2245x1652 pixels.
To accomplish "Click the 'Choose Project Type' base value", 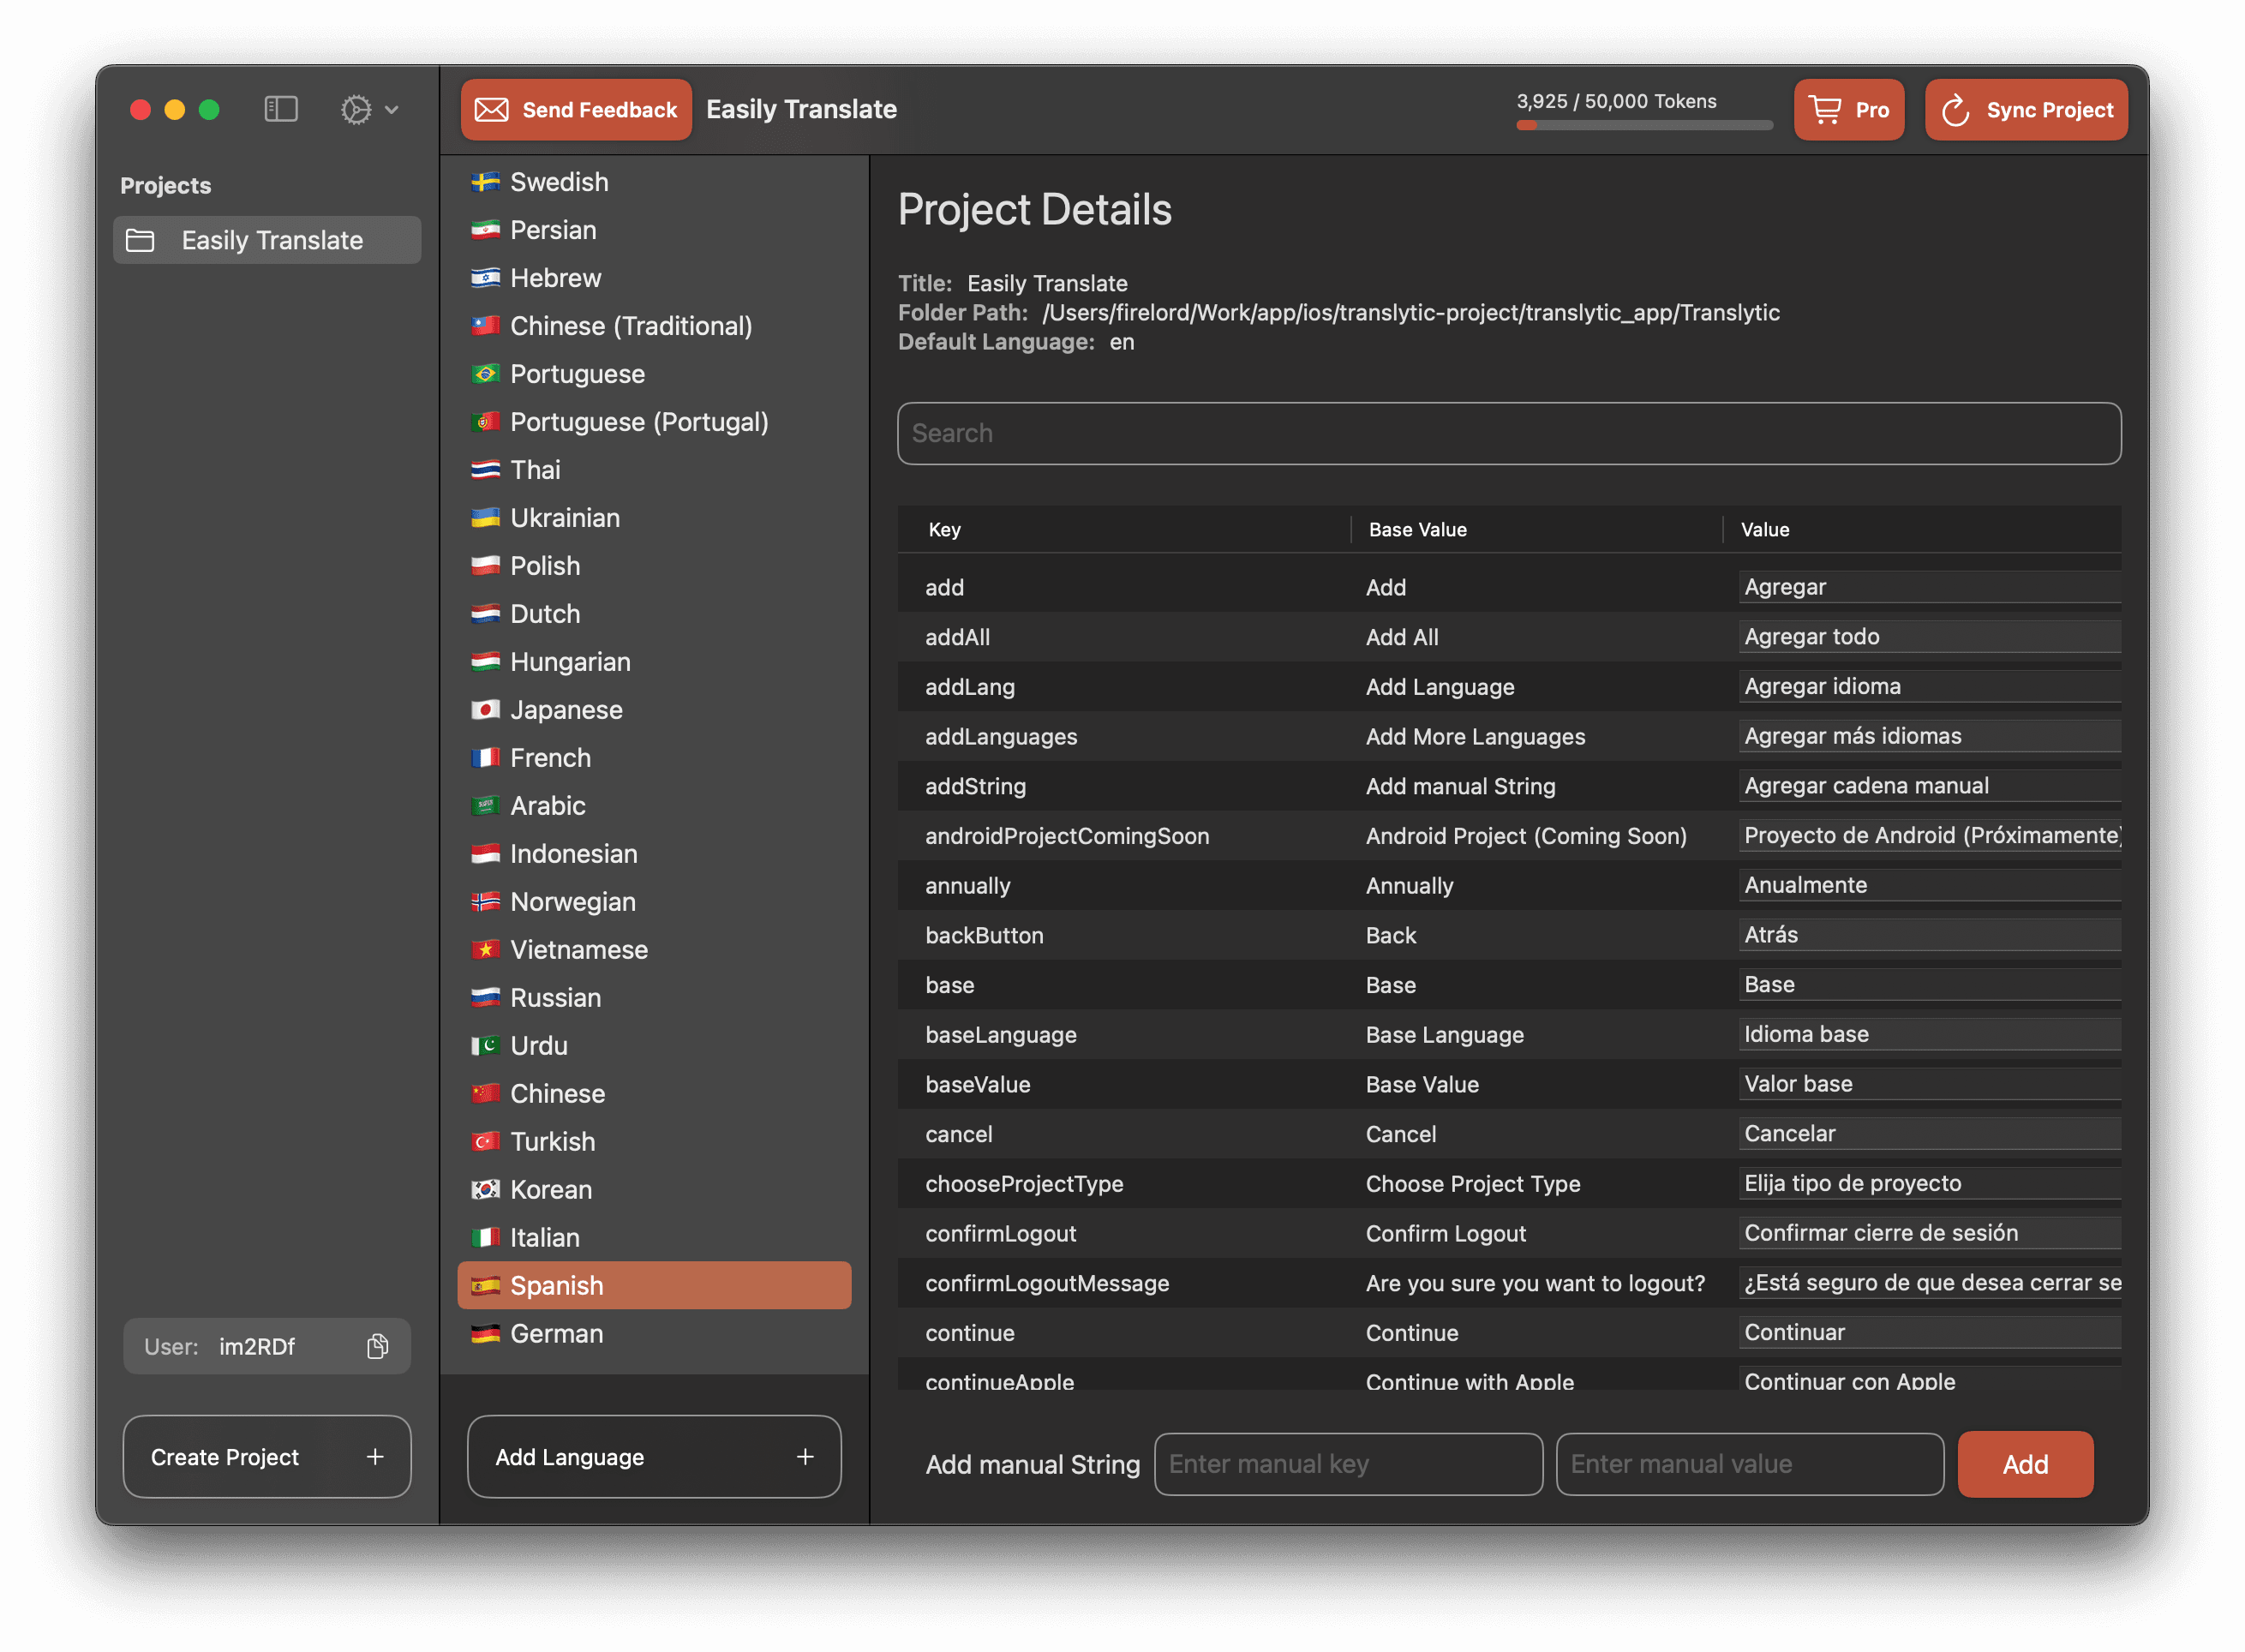I will [x=1473, y=1184].
